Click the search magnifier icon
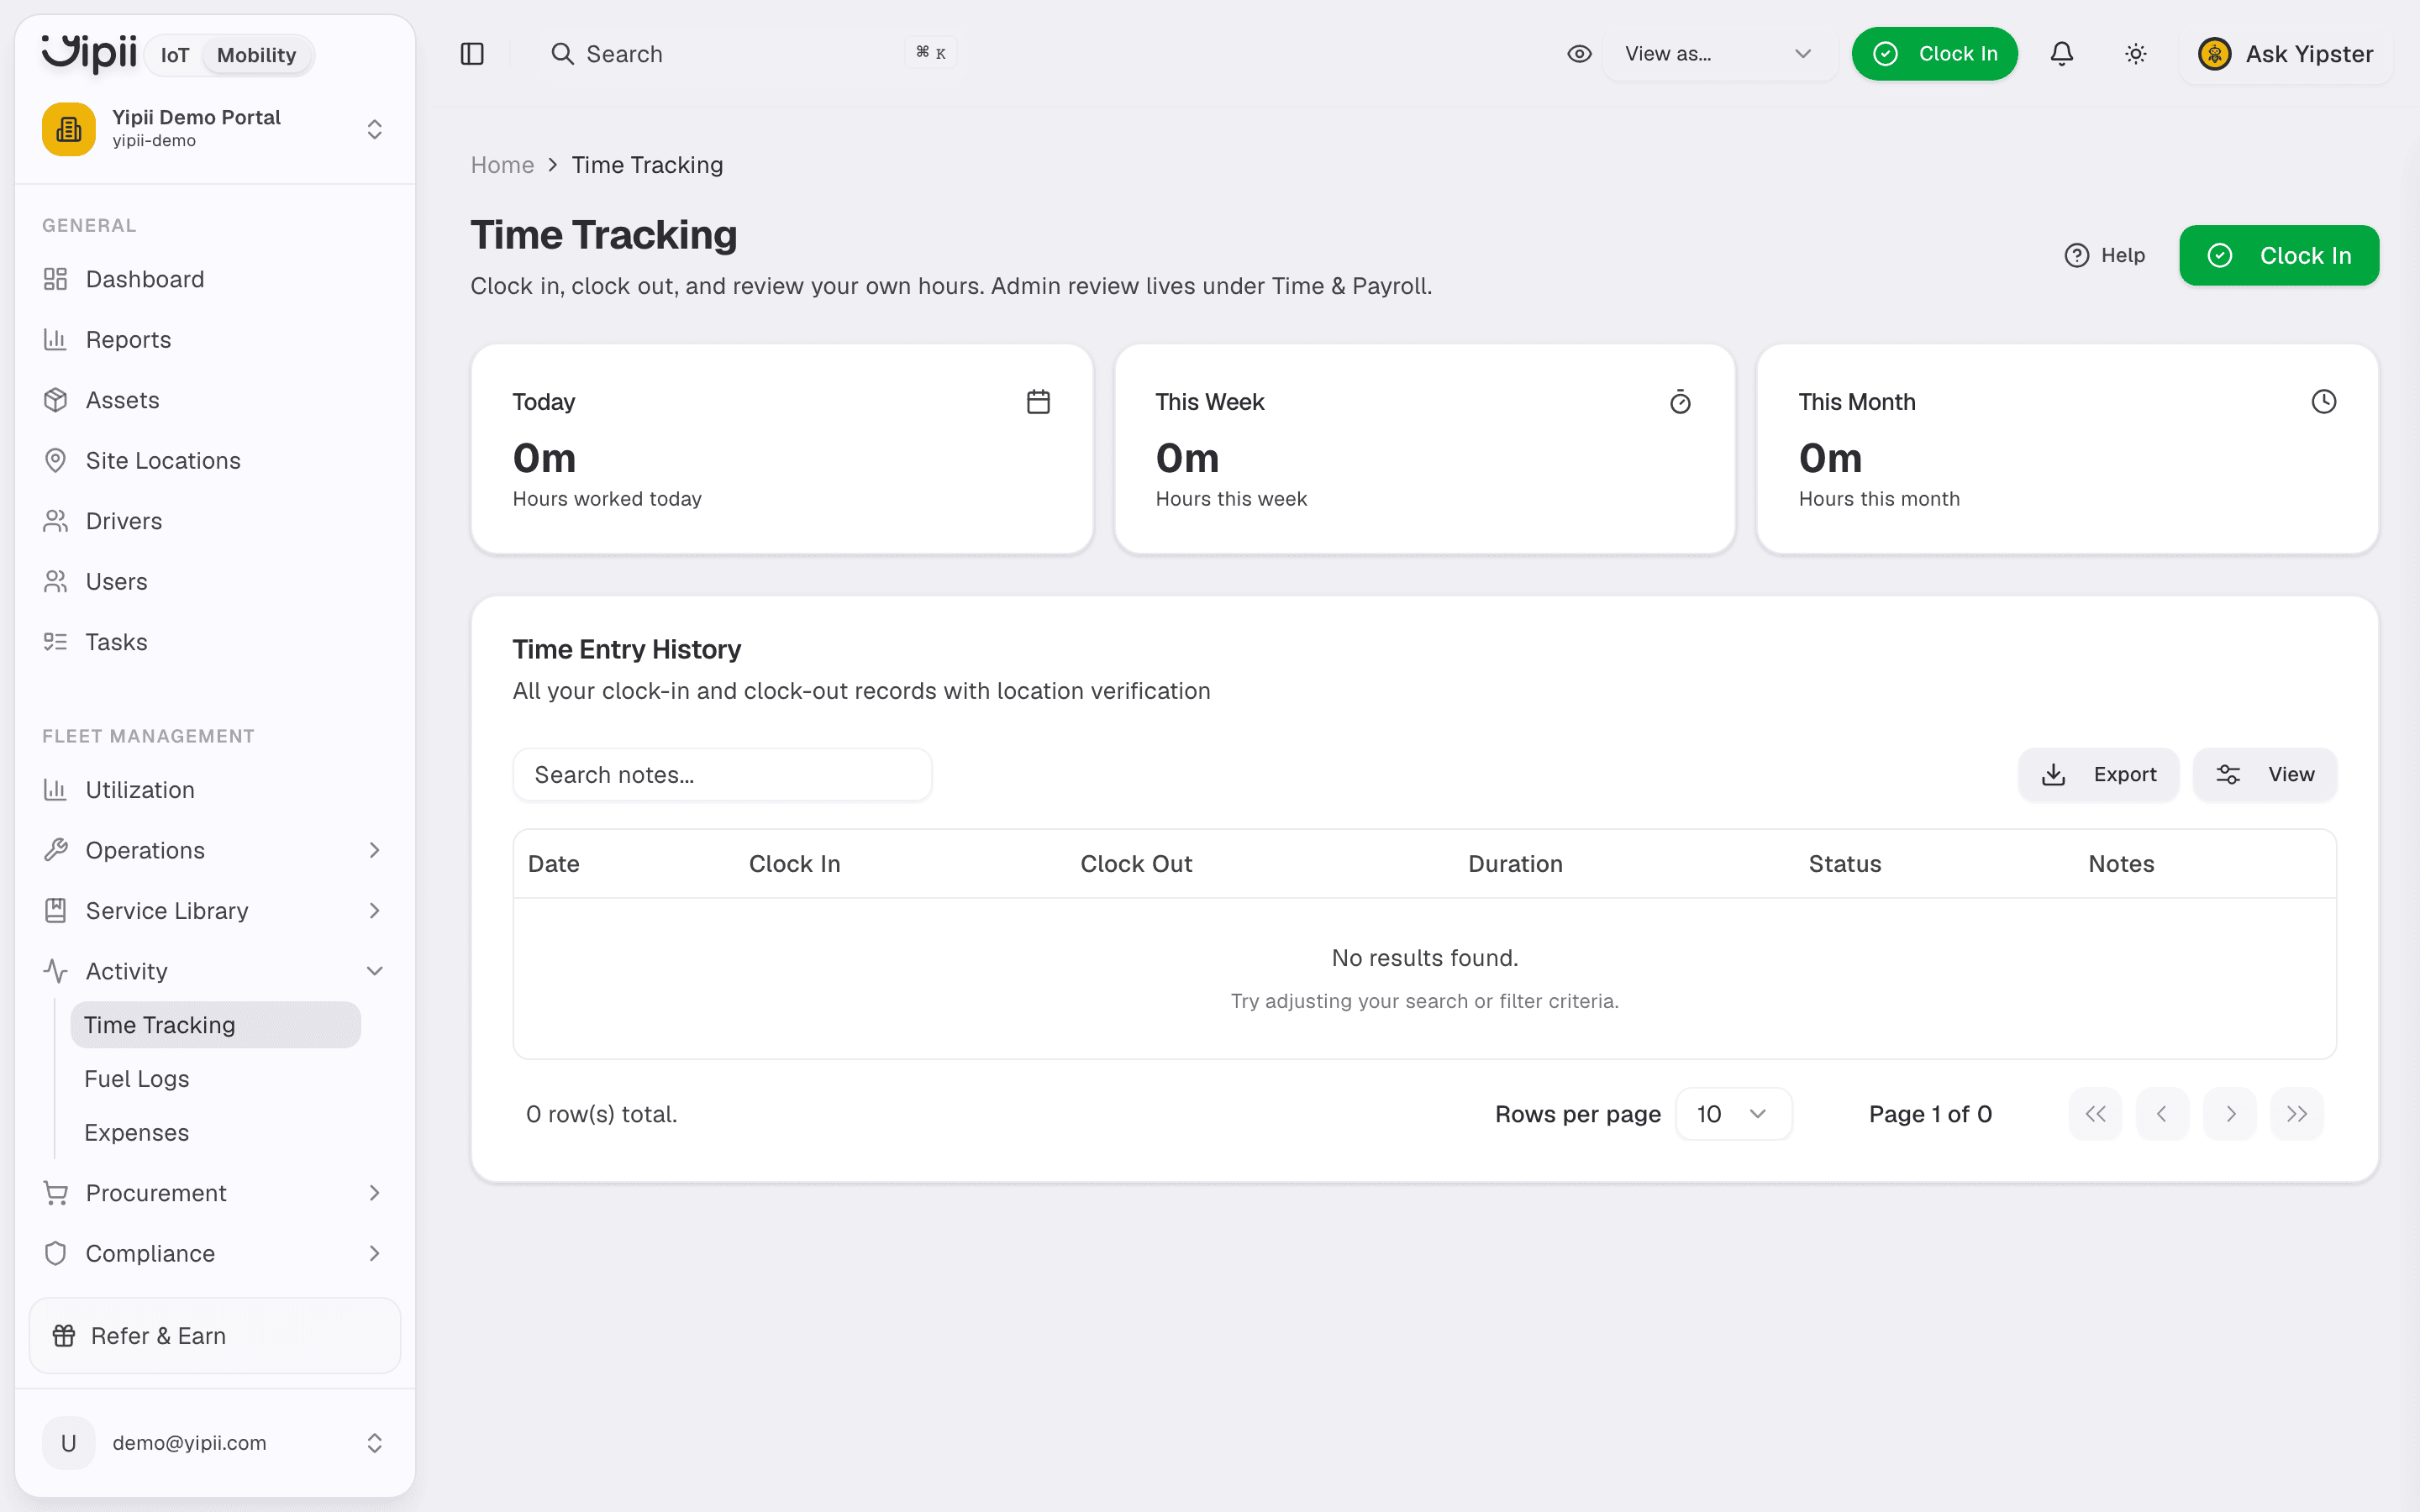 [563, 54]
